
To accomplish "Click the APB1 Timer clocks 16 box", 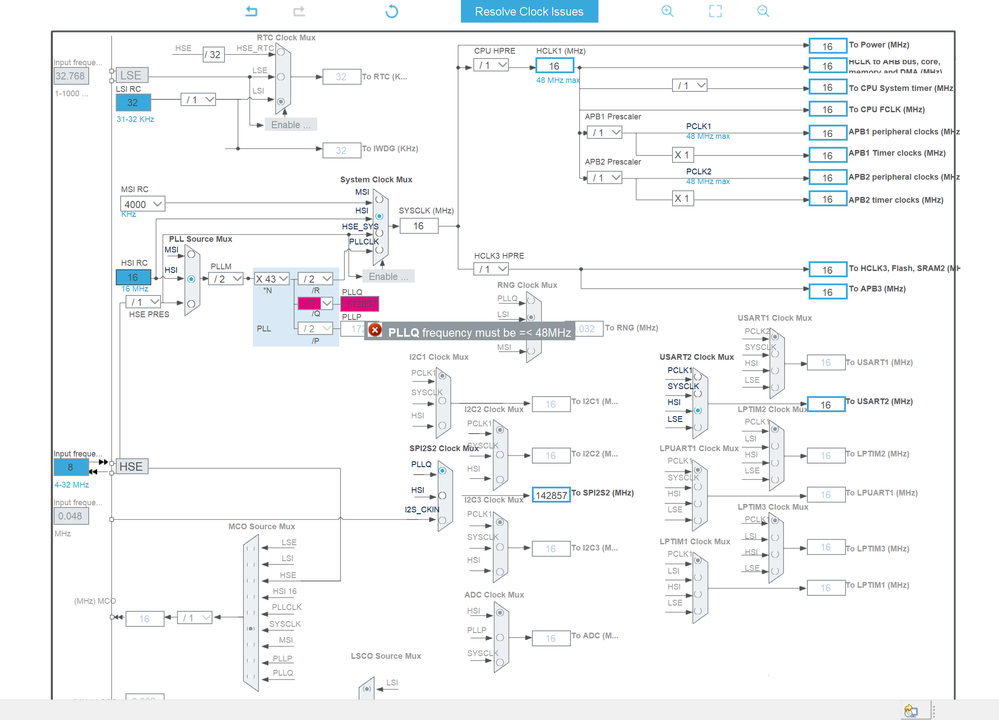I will [x=828, y=155].
